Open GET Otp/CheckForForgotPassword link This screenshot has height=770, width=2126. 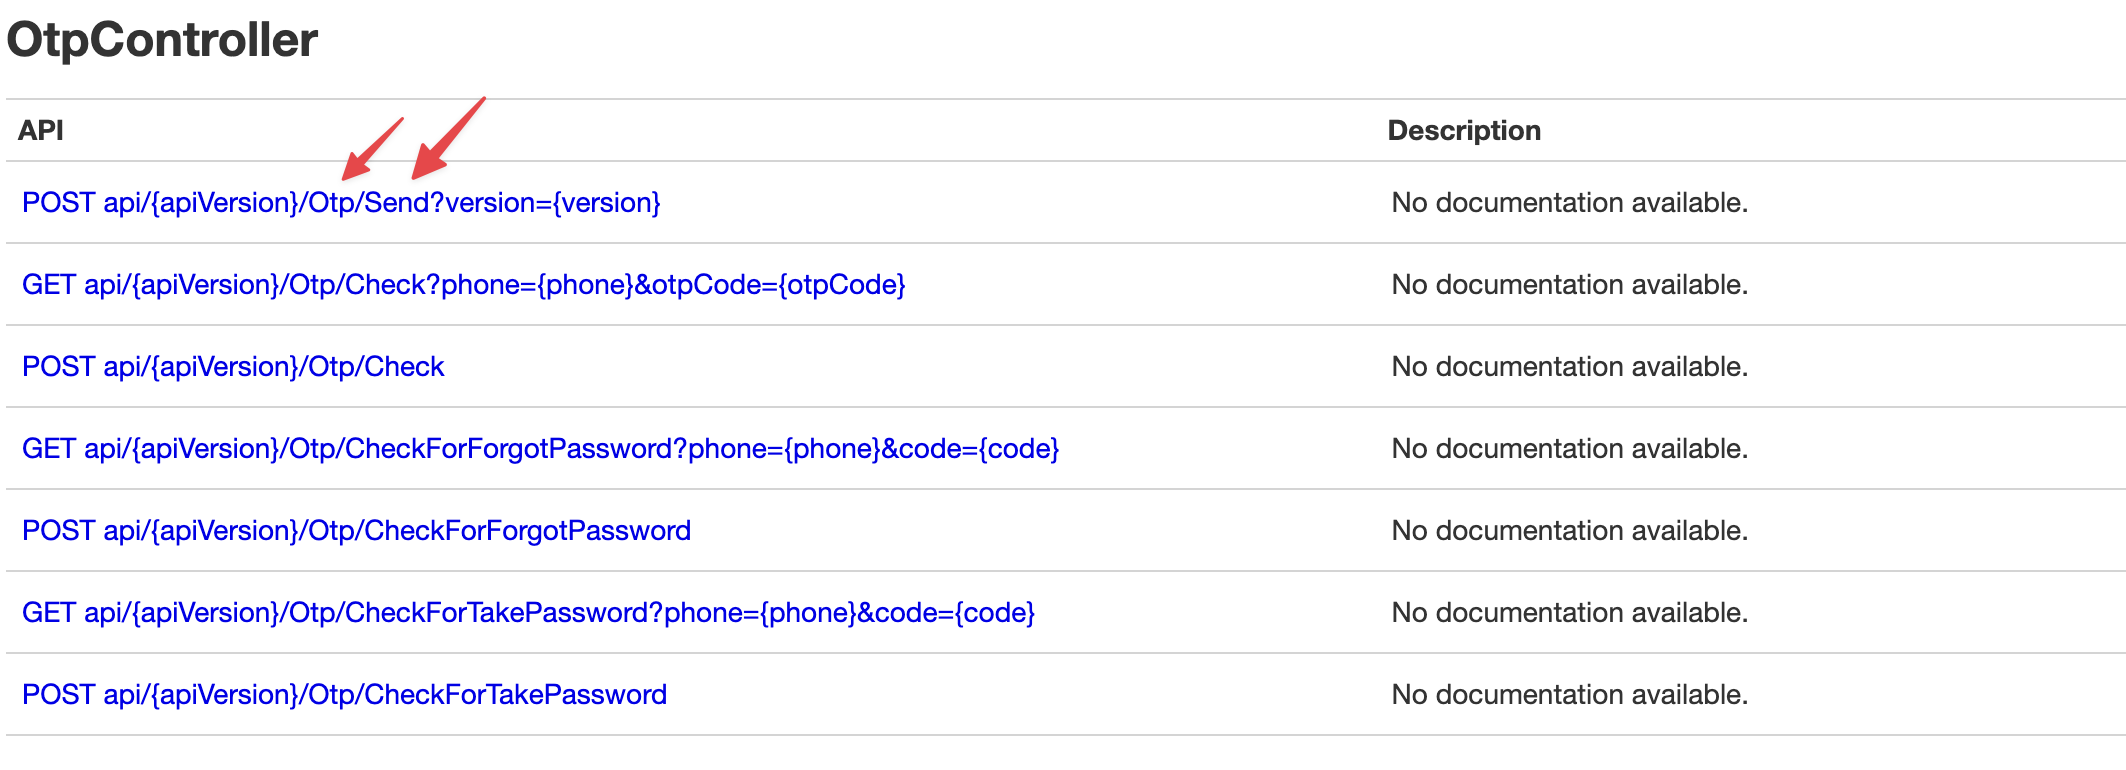point(541,449)
